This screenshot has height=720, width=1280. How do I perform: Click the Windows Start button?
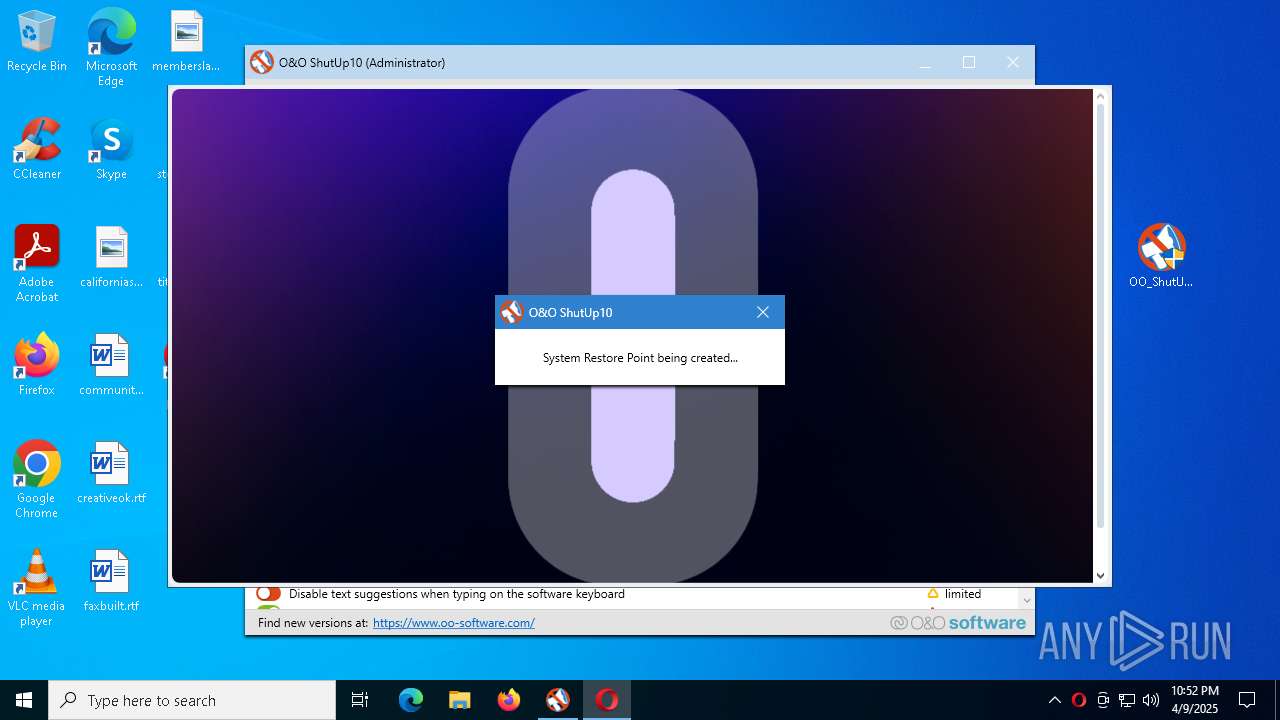click(x=24, y=700)
